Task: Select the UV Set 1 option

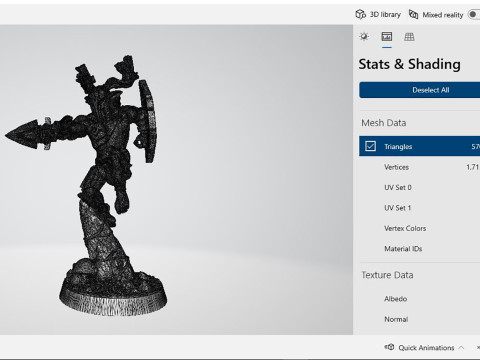Action: [420, 208]
